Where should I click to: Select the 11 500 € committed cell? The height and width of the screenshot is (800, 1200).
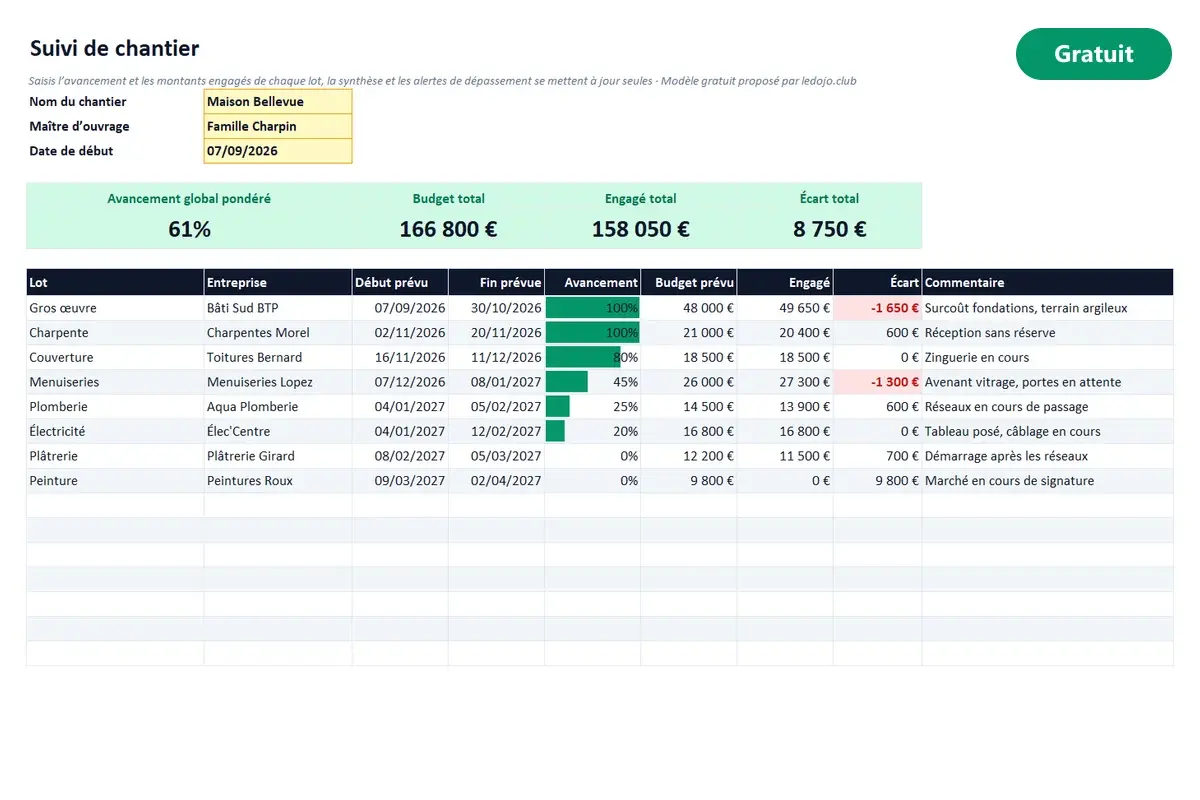(785, 456)
